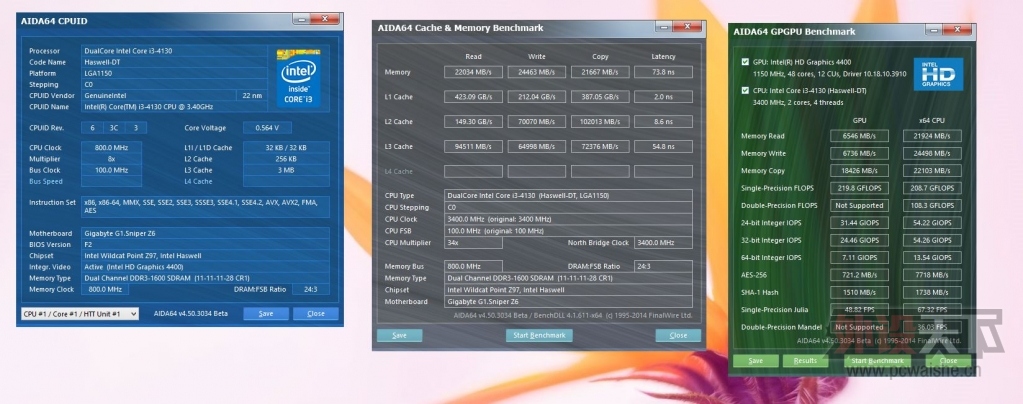Close AIDA64 CPUID window via title bar X
The width and height of the screenshot is (1023, 404).
point(324,19)
